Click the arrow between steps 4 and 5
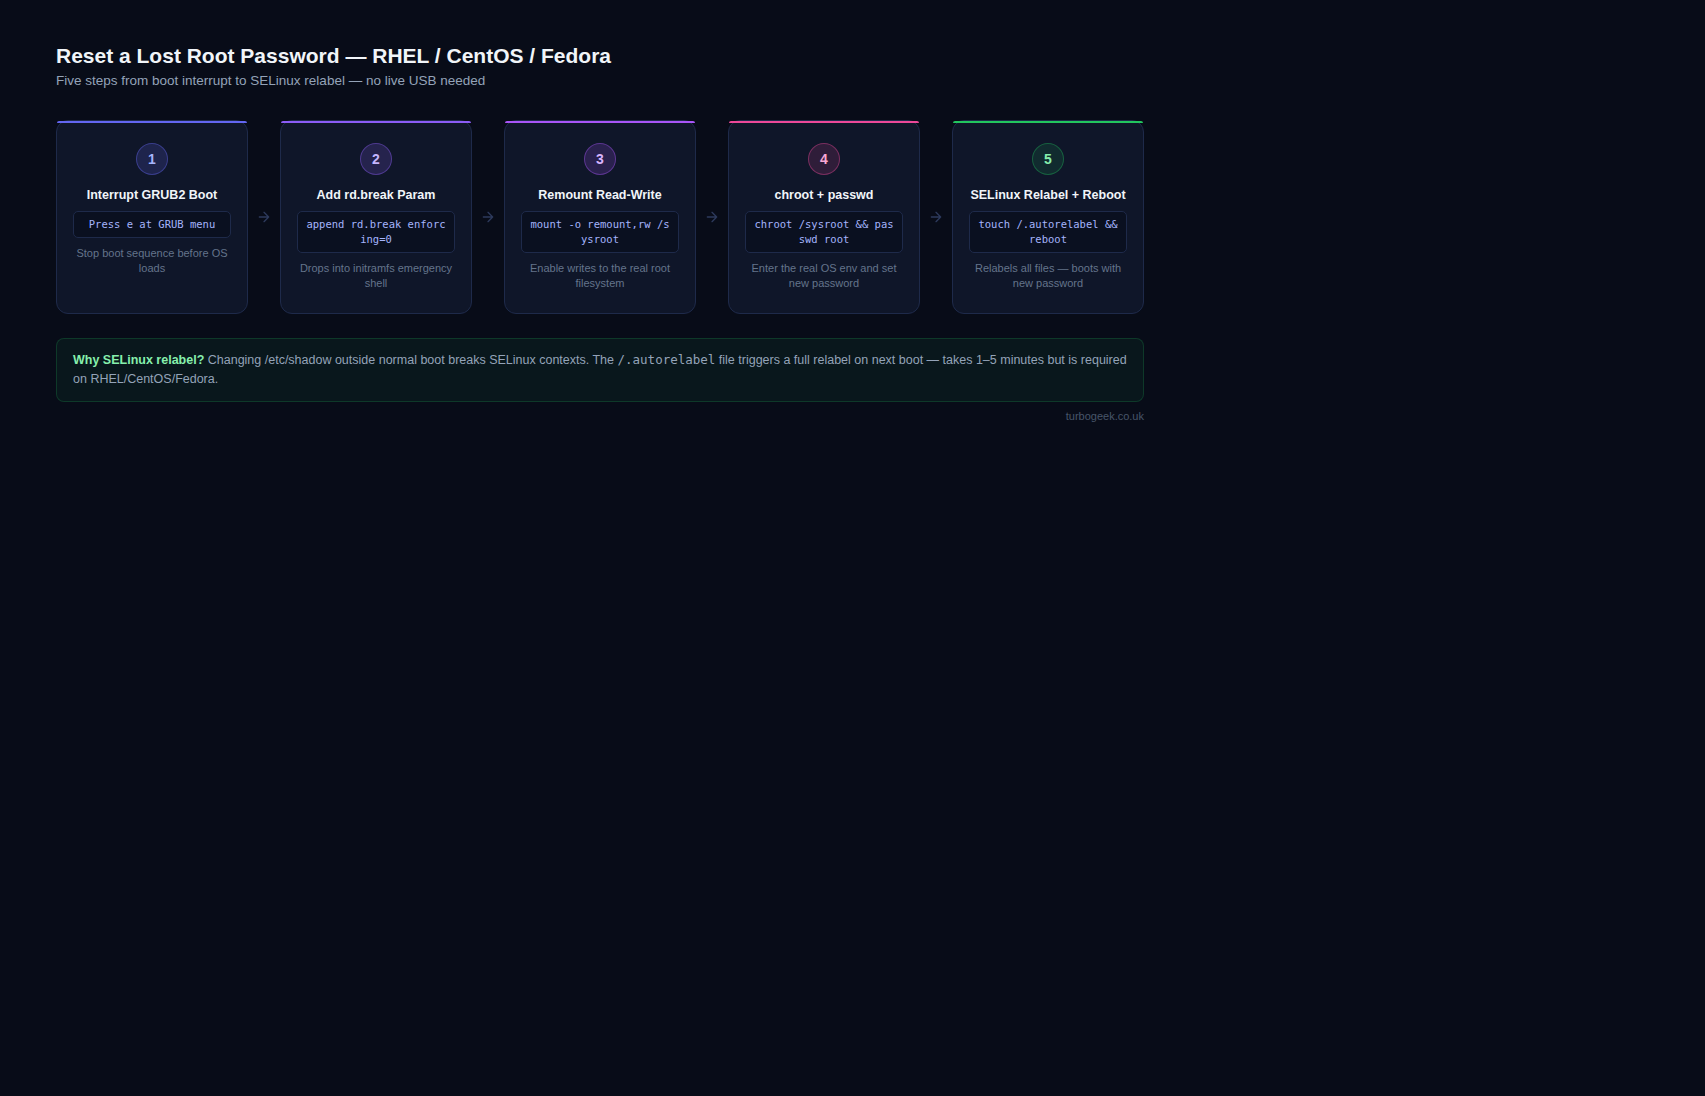Screen dimensions: 1705x1096 click(936, 217)
